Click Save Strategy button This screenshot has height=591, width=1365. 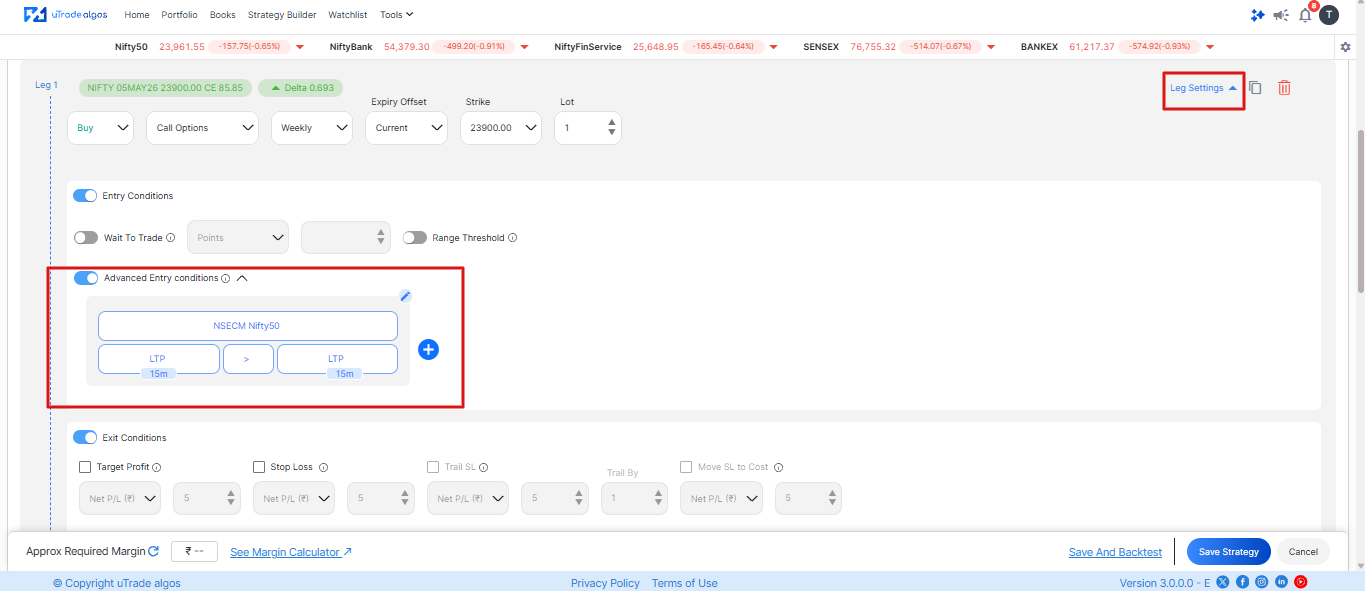tap(1229, 552)
